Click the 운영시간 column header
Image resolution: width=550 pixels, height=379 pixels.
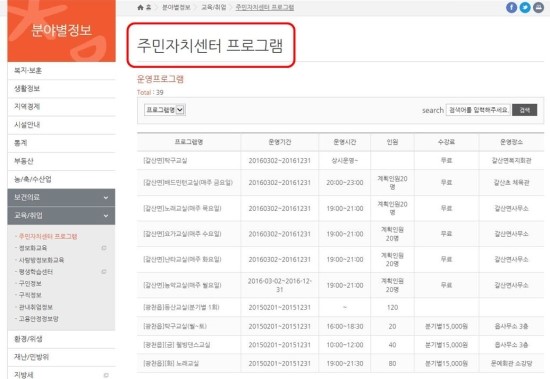344,142
